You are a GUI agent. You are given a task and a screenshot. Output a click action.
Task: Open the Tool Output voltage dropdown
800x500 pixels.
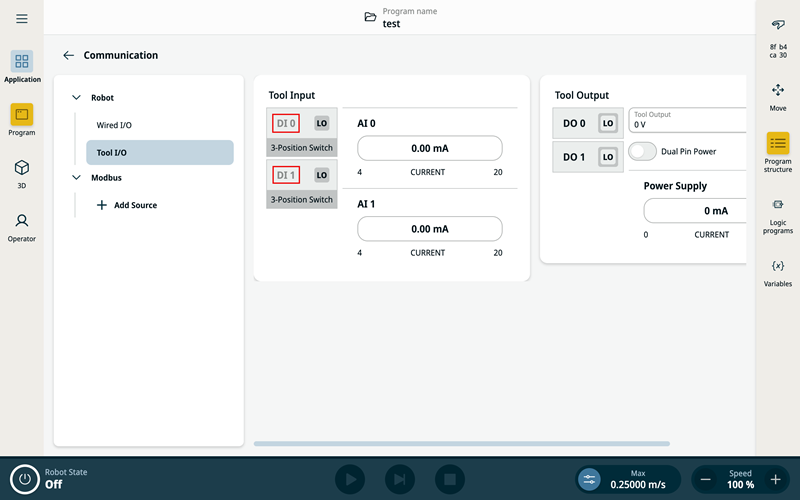point(688,120)
